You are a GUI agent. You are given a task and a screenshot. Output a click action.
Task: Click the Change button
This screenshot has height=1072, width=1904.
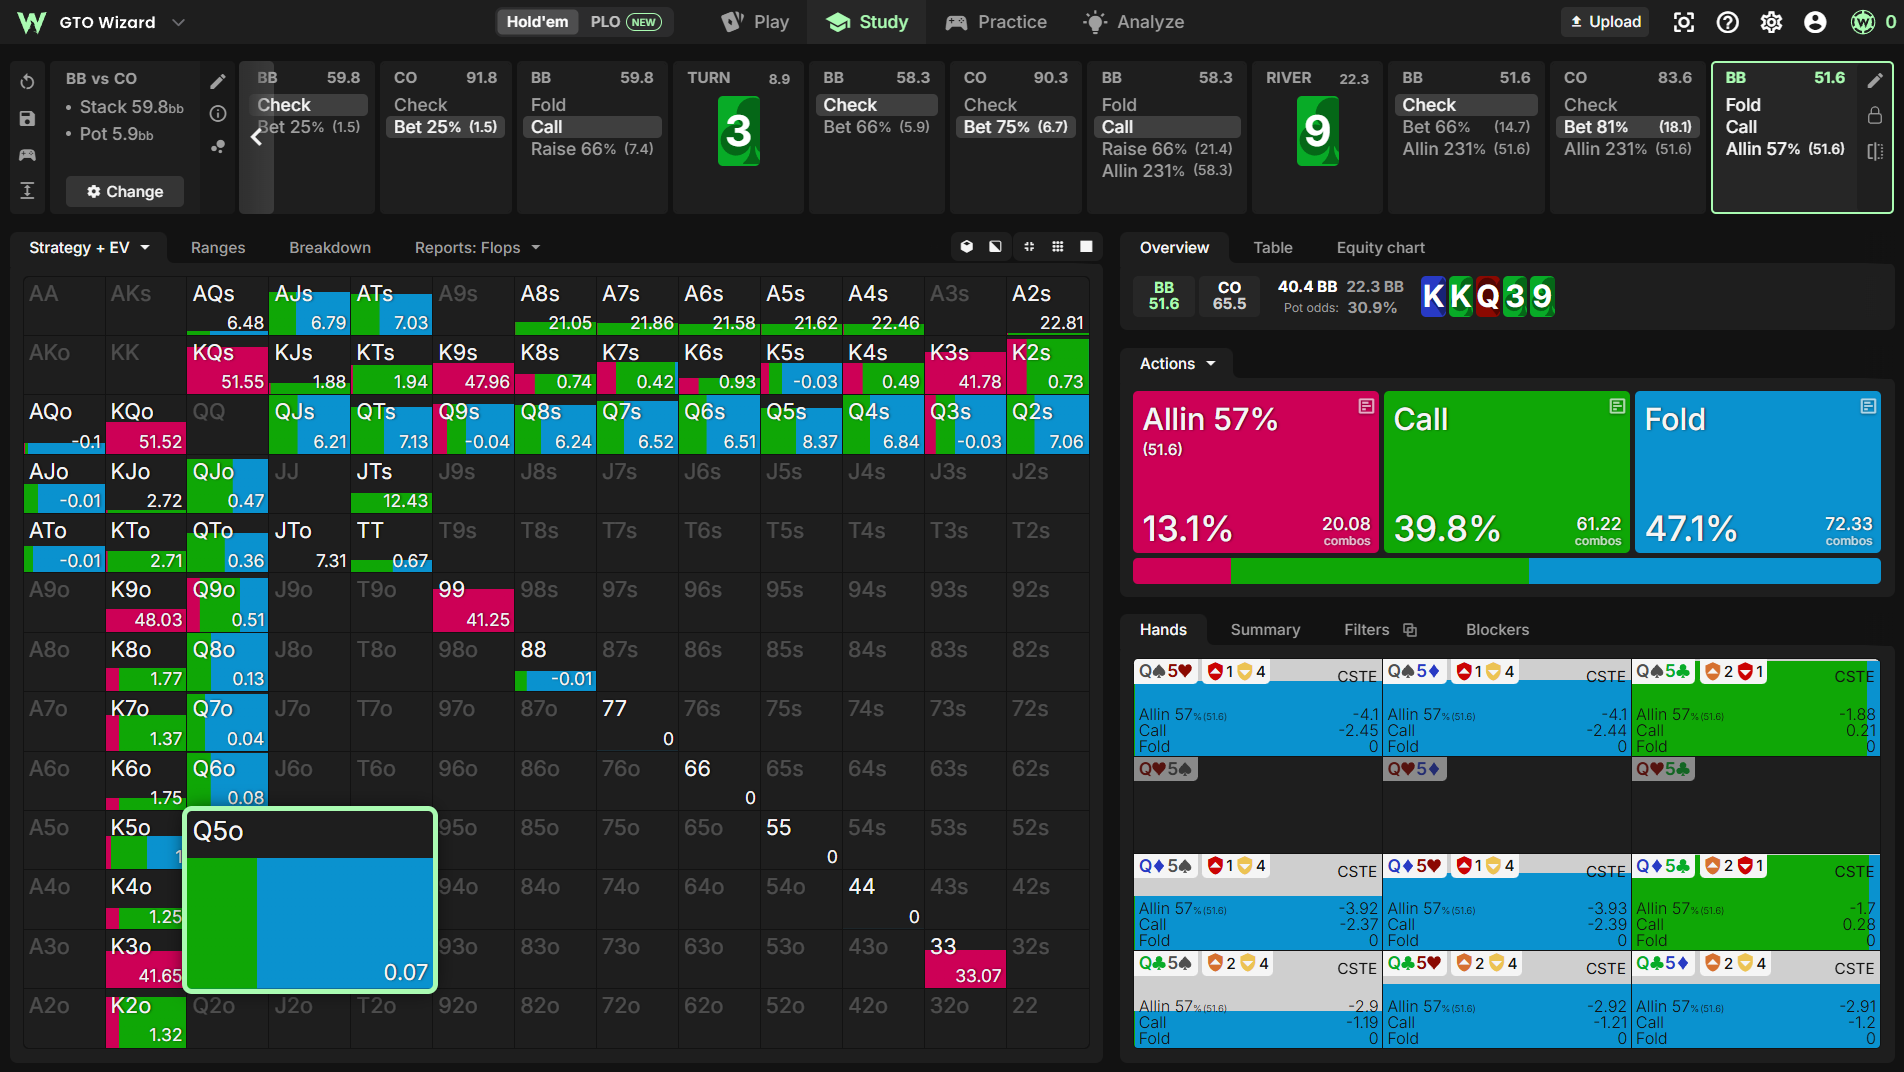pos(125,192)
